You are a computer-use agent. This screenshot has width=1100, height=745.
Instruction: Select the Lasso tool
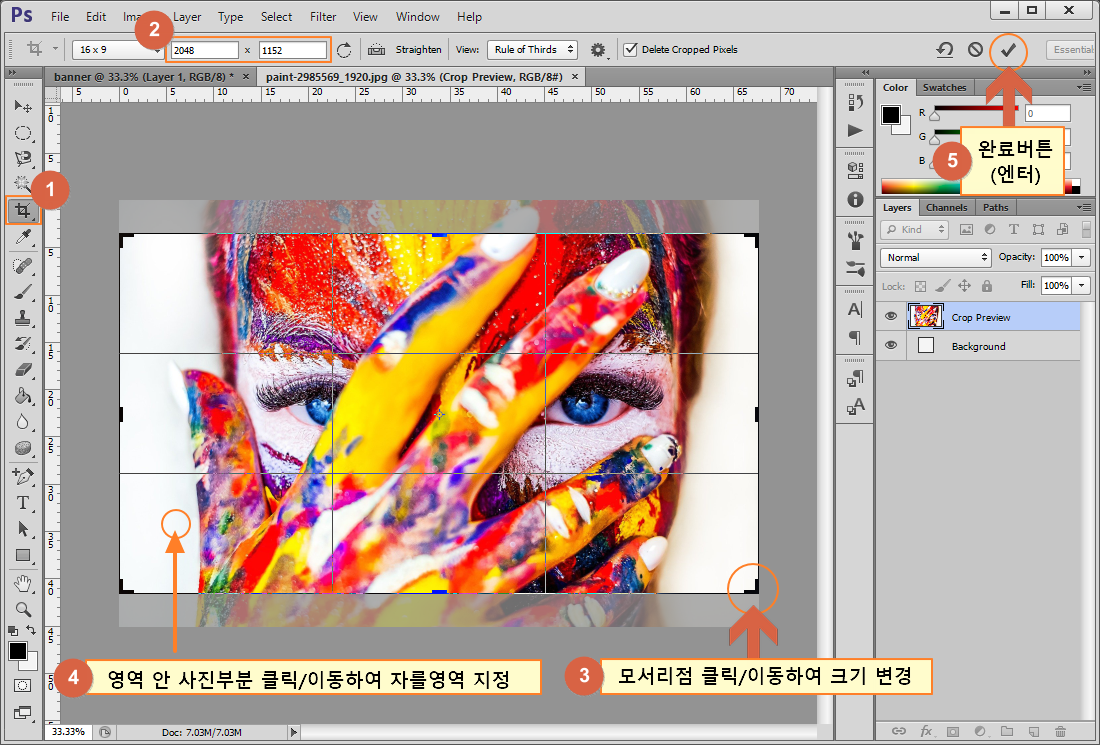coord(22,159)
